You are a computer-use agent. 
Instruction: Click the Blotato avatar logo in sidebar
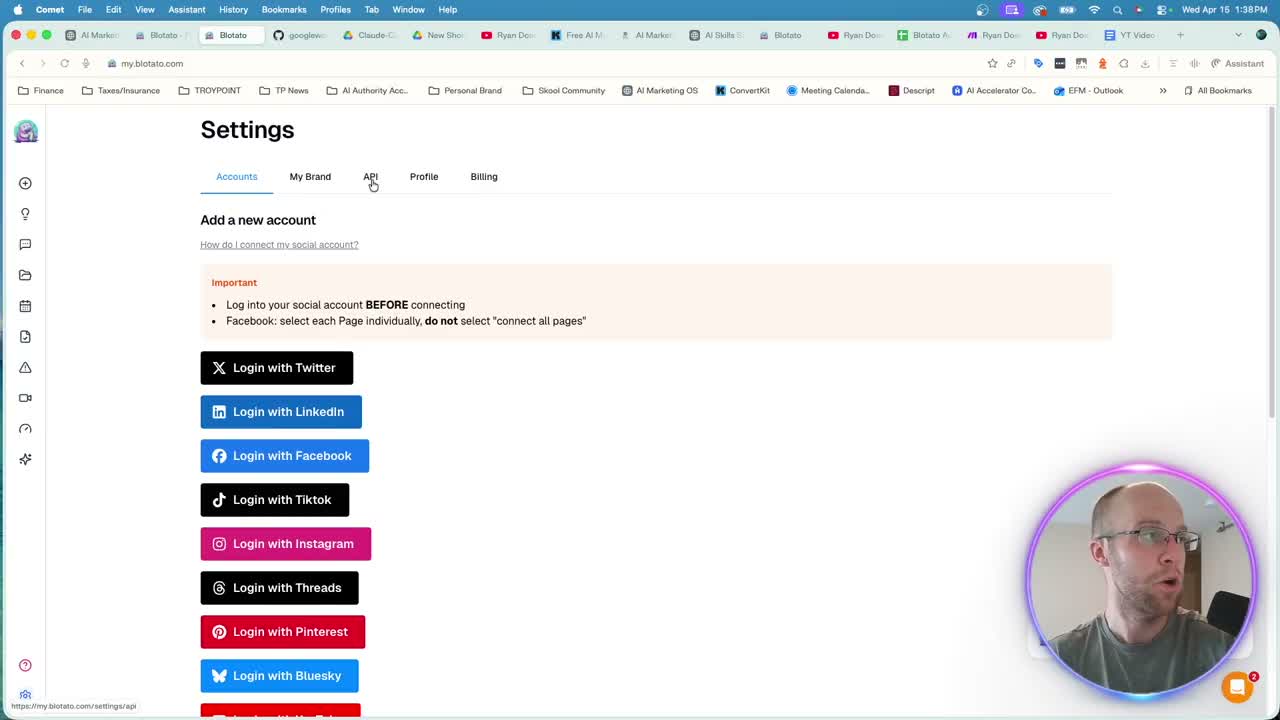click(26, 131)
